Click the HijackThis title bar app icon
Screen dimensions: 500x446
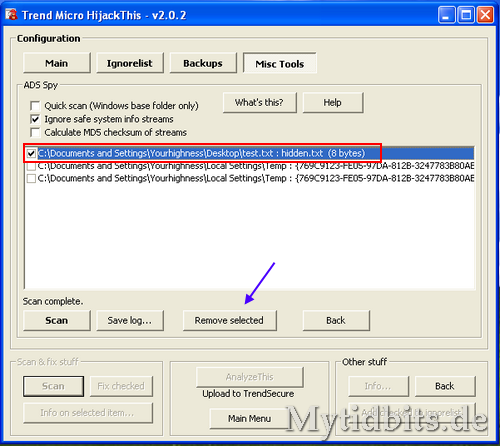click(x=11, y=15)
